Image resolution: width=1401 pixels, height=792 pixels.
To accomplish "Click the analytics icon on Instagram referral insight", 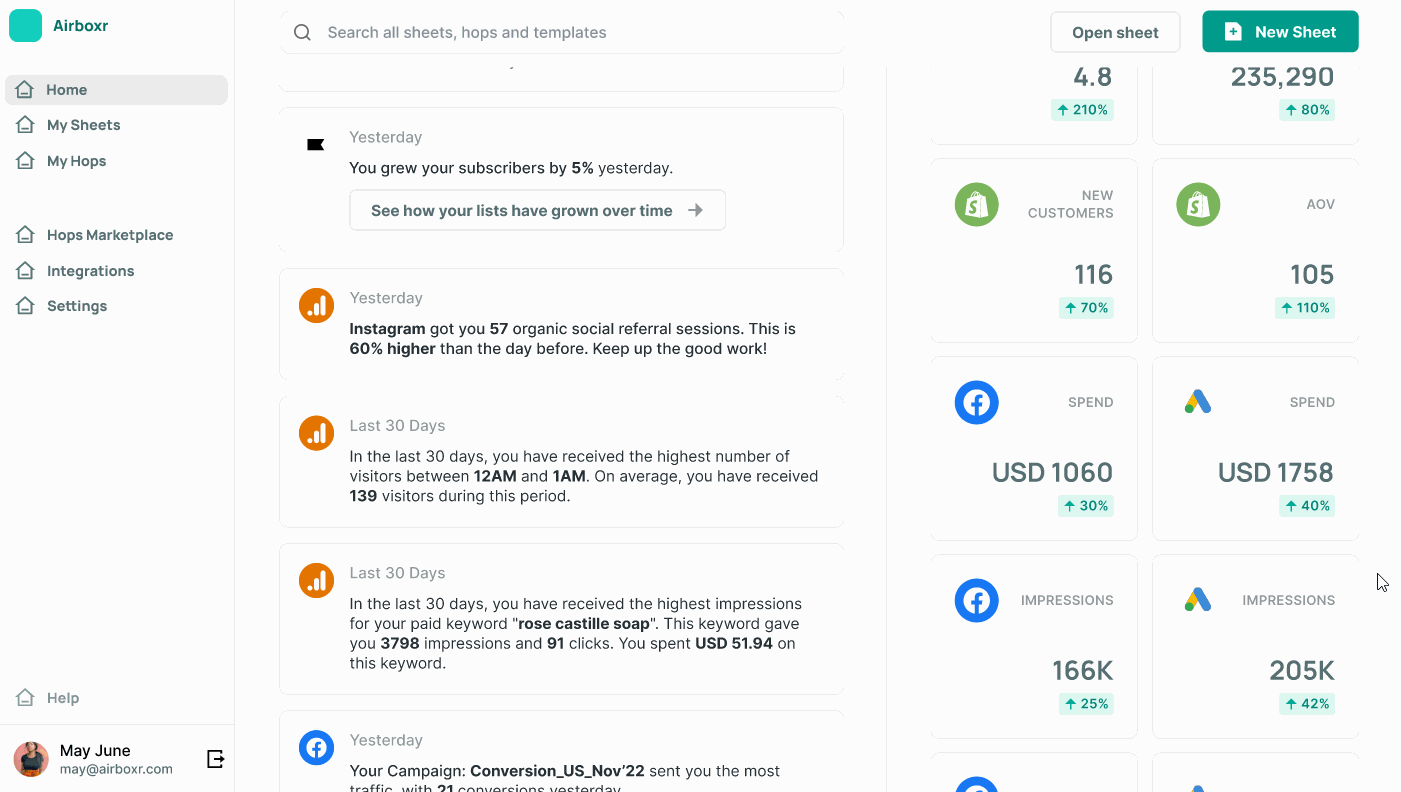I will point(316,306).
